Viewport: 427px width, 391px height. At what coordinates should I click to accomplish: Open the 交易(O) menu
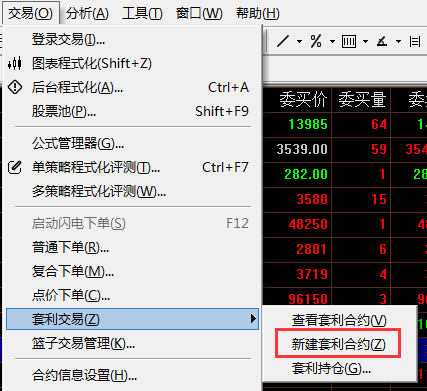[30, 13]
